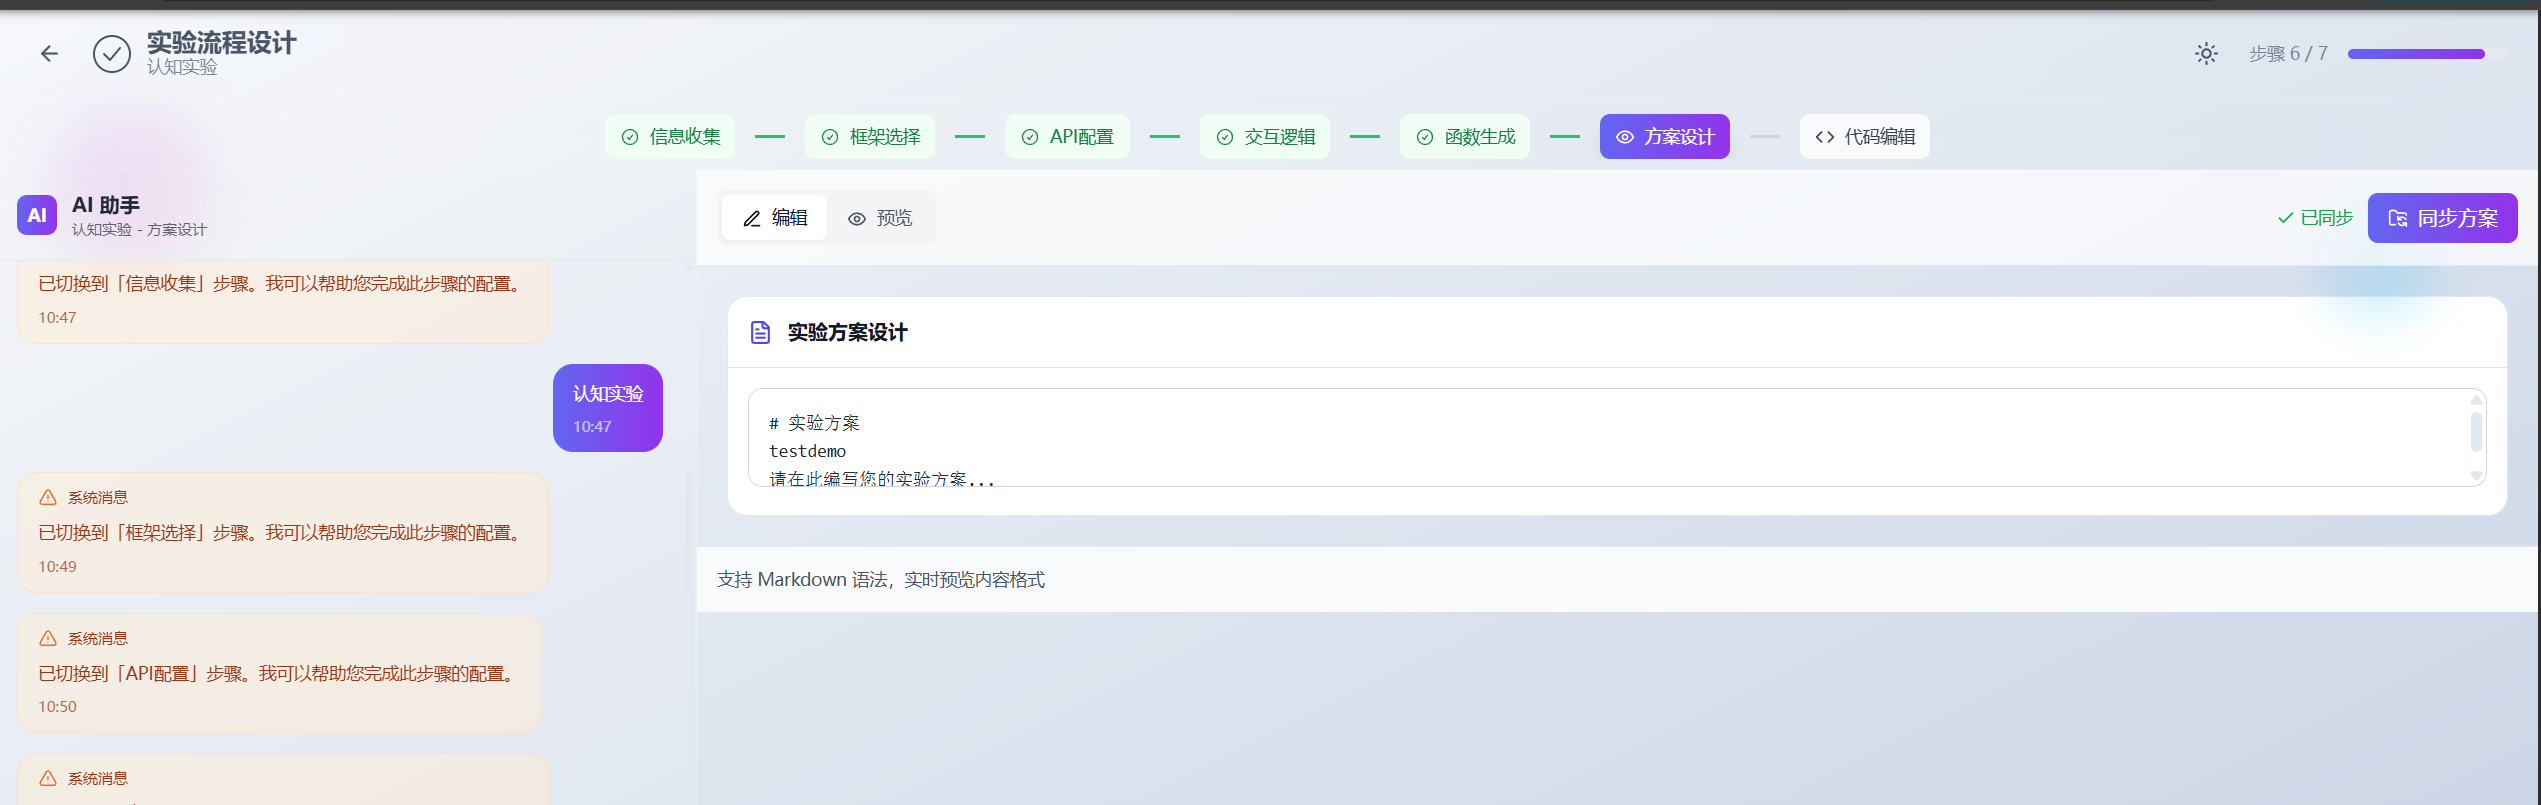Click warning icon of API配置 system message
Screen dimensions: 2541x805
click(48, 639)
